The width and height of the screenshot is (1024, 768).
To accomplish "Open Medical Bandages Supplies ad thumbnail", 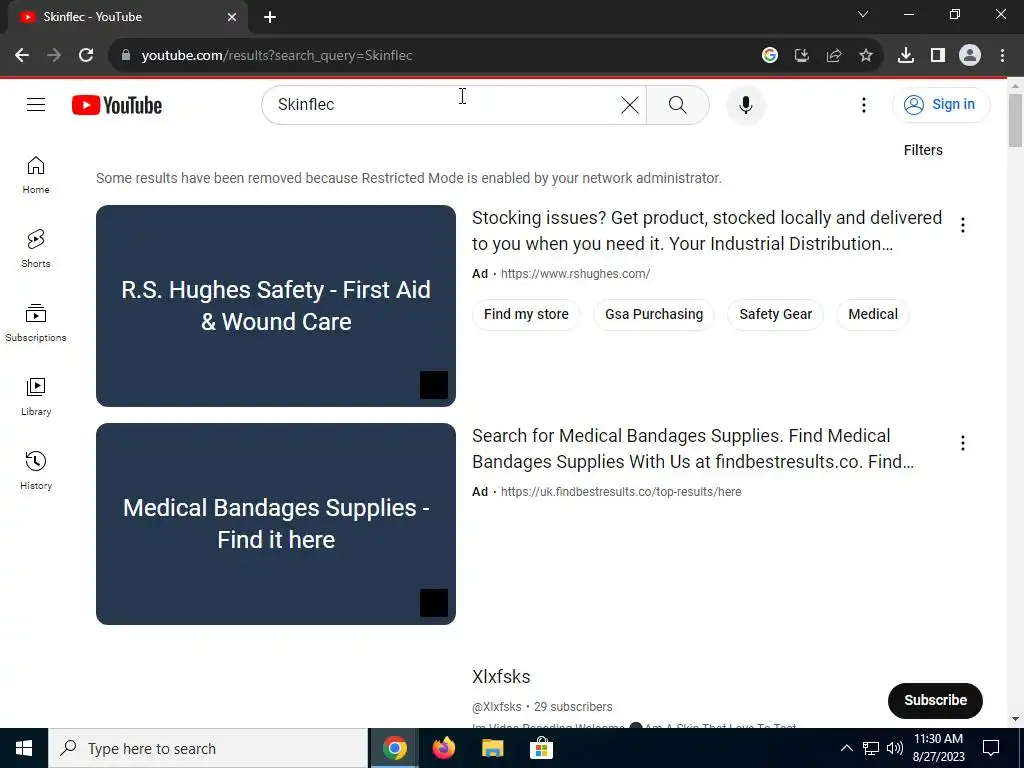I will click(276, 524).
